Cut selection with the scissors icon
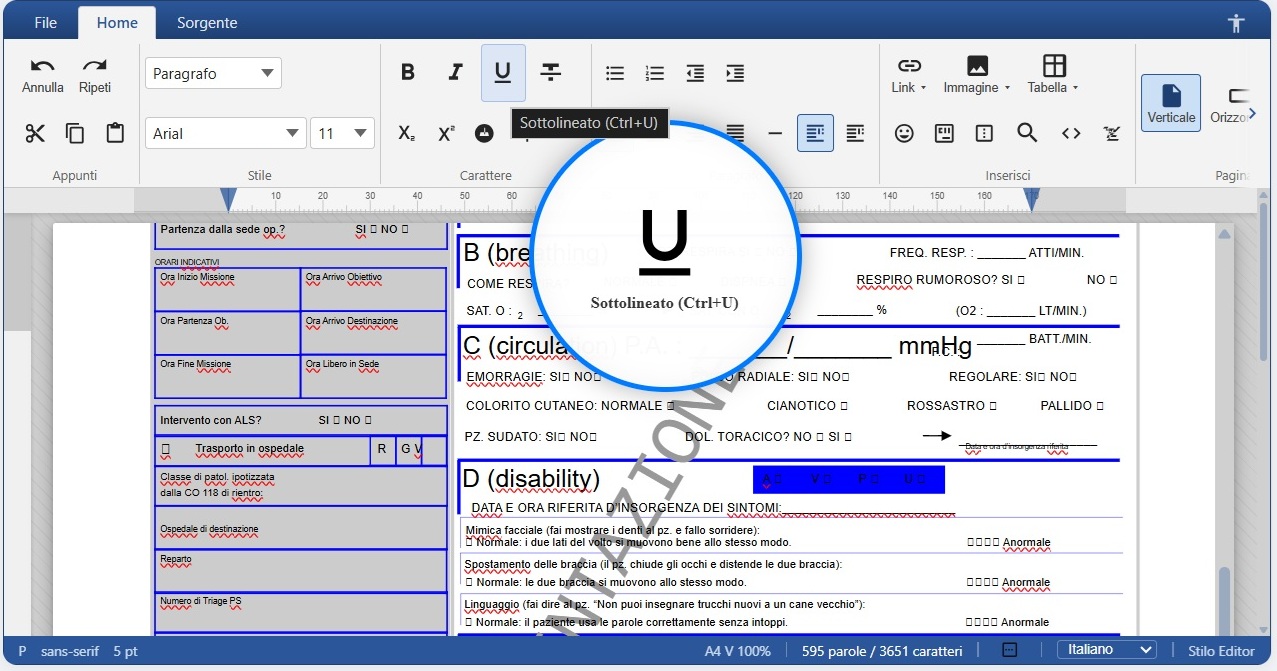 pos(36,133)
